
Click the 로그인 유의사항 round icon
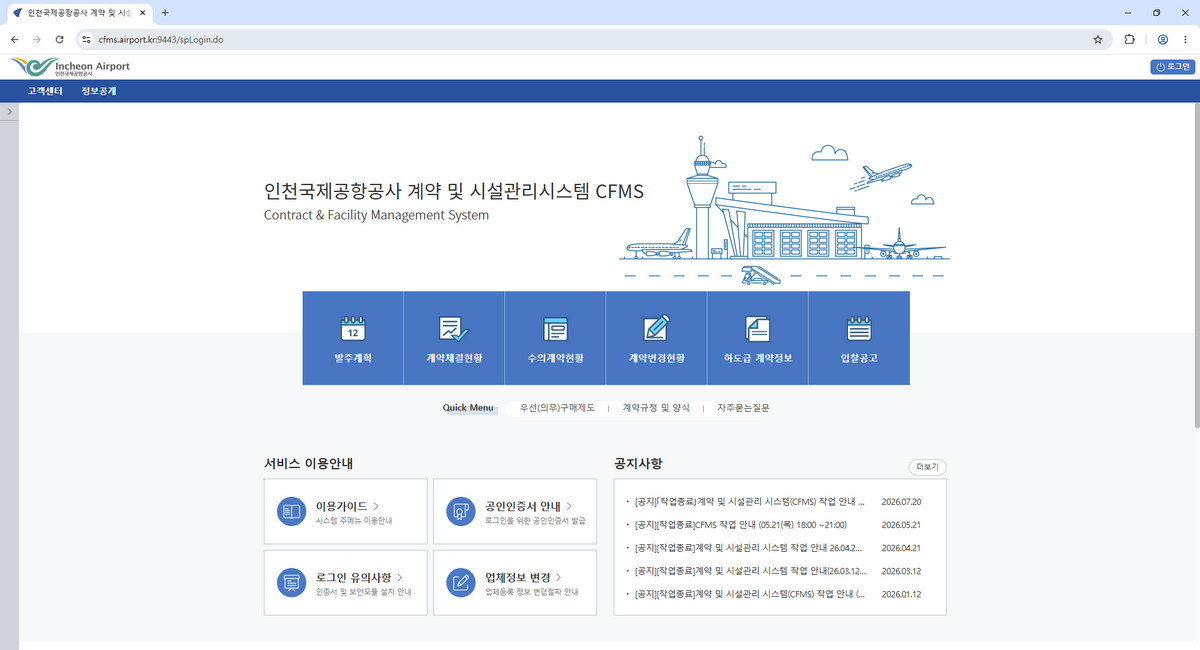(291, 582)
